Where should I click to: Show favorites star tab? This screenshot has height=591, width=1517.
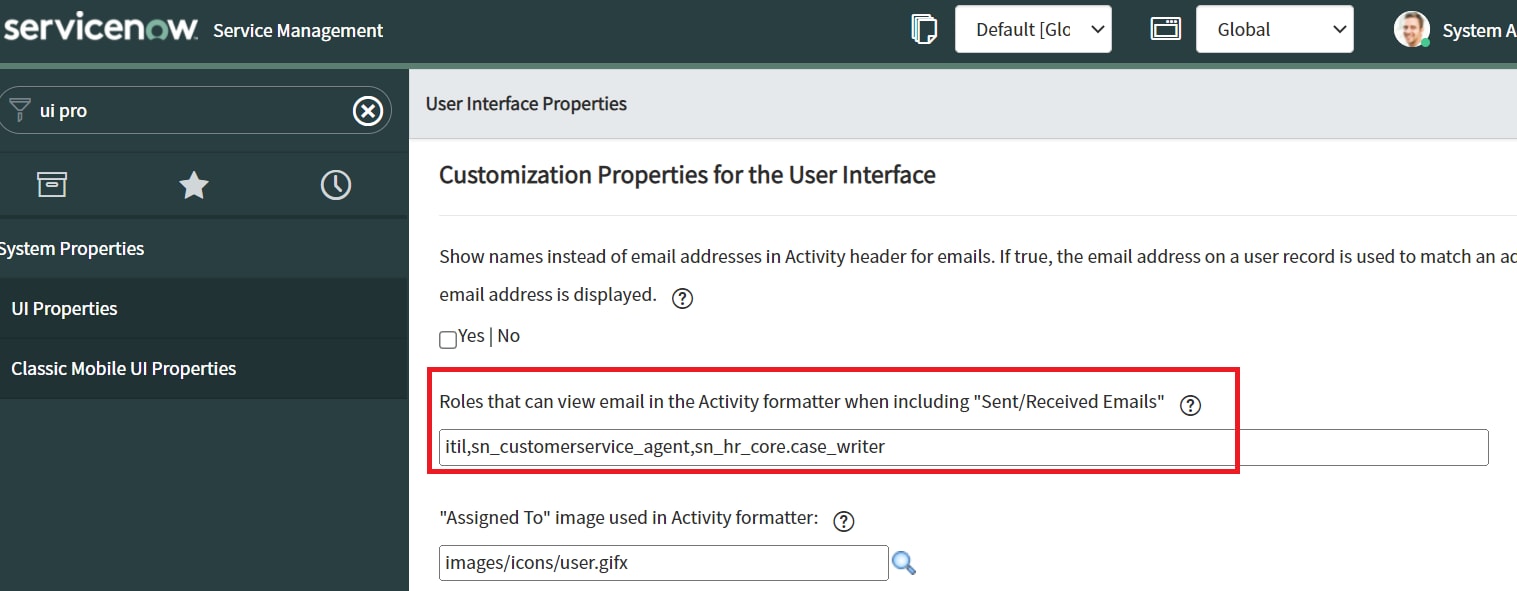pyautogui.click(x=194, y=184)
